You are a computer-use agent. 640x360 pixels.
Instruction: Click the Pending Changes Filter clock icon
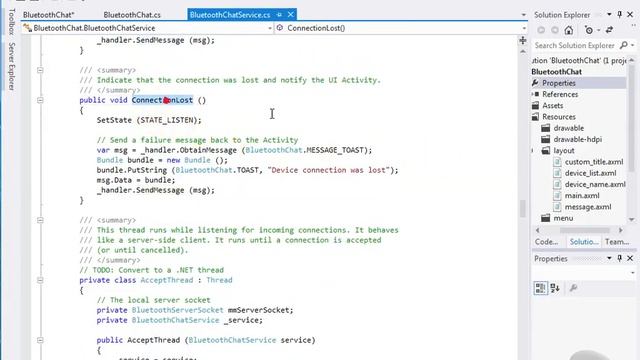pos(589,30)
